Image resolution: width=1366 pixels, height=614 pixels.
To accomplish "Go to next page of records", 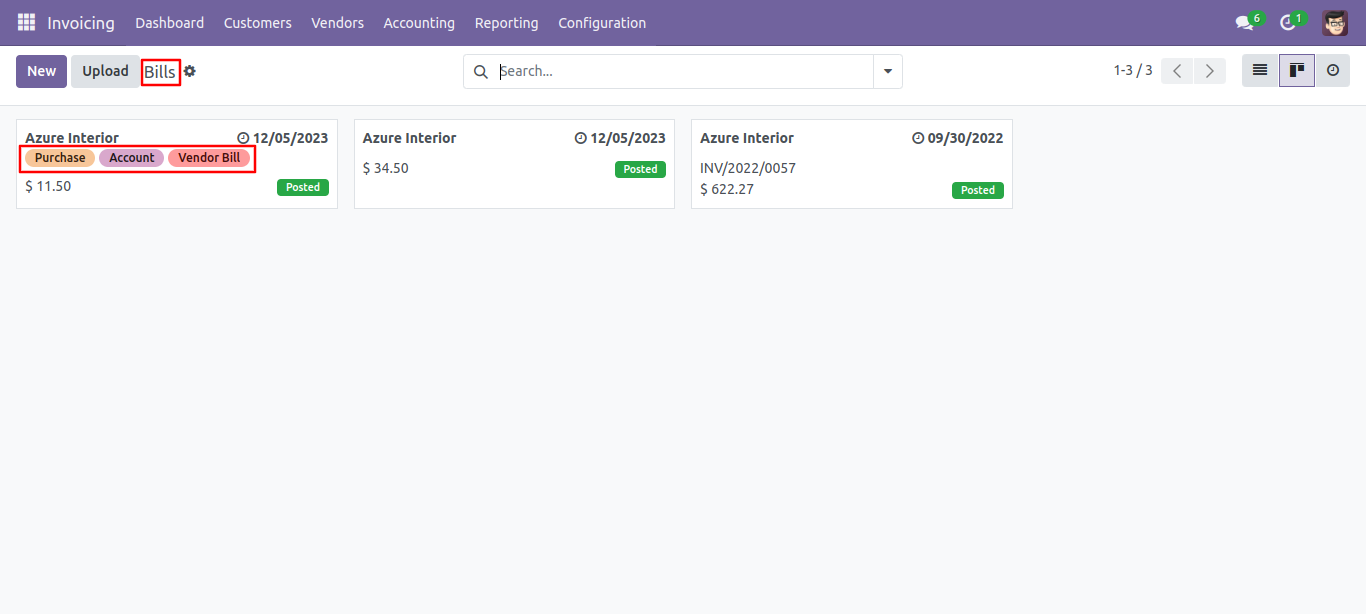I will 1210,71.
